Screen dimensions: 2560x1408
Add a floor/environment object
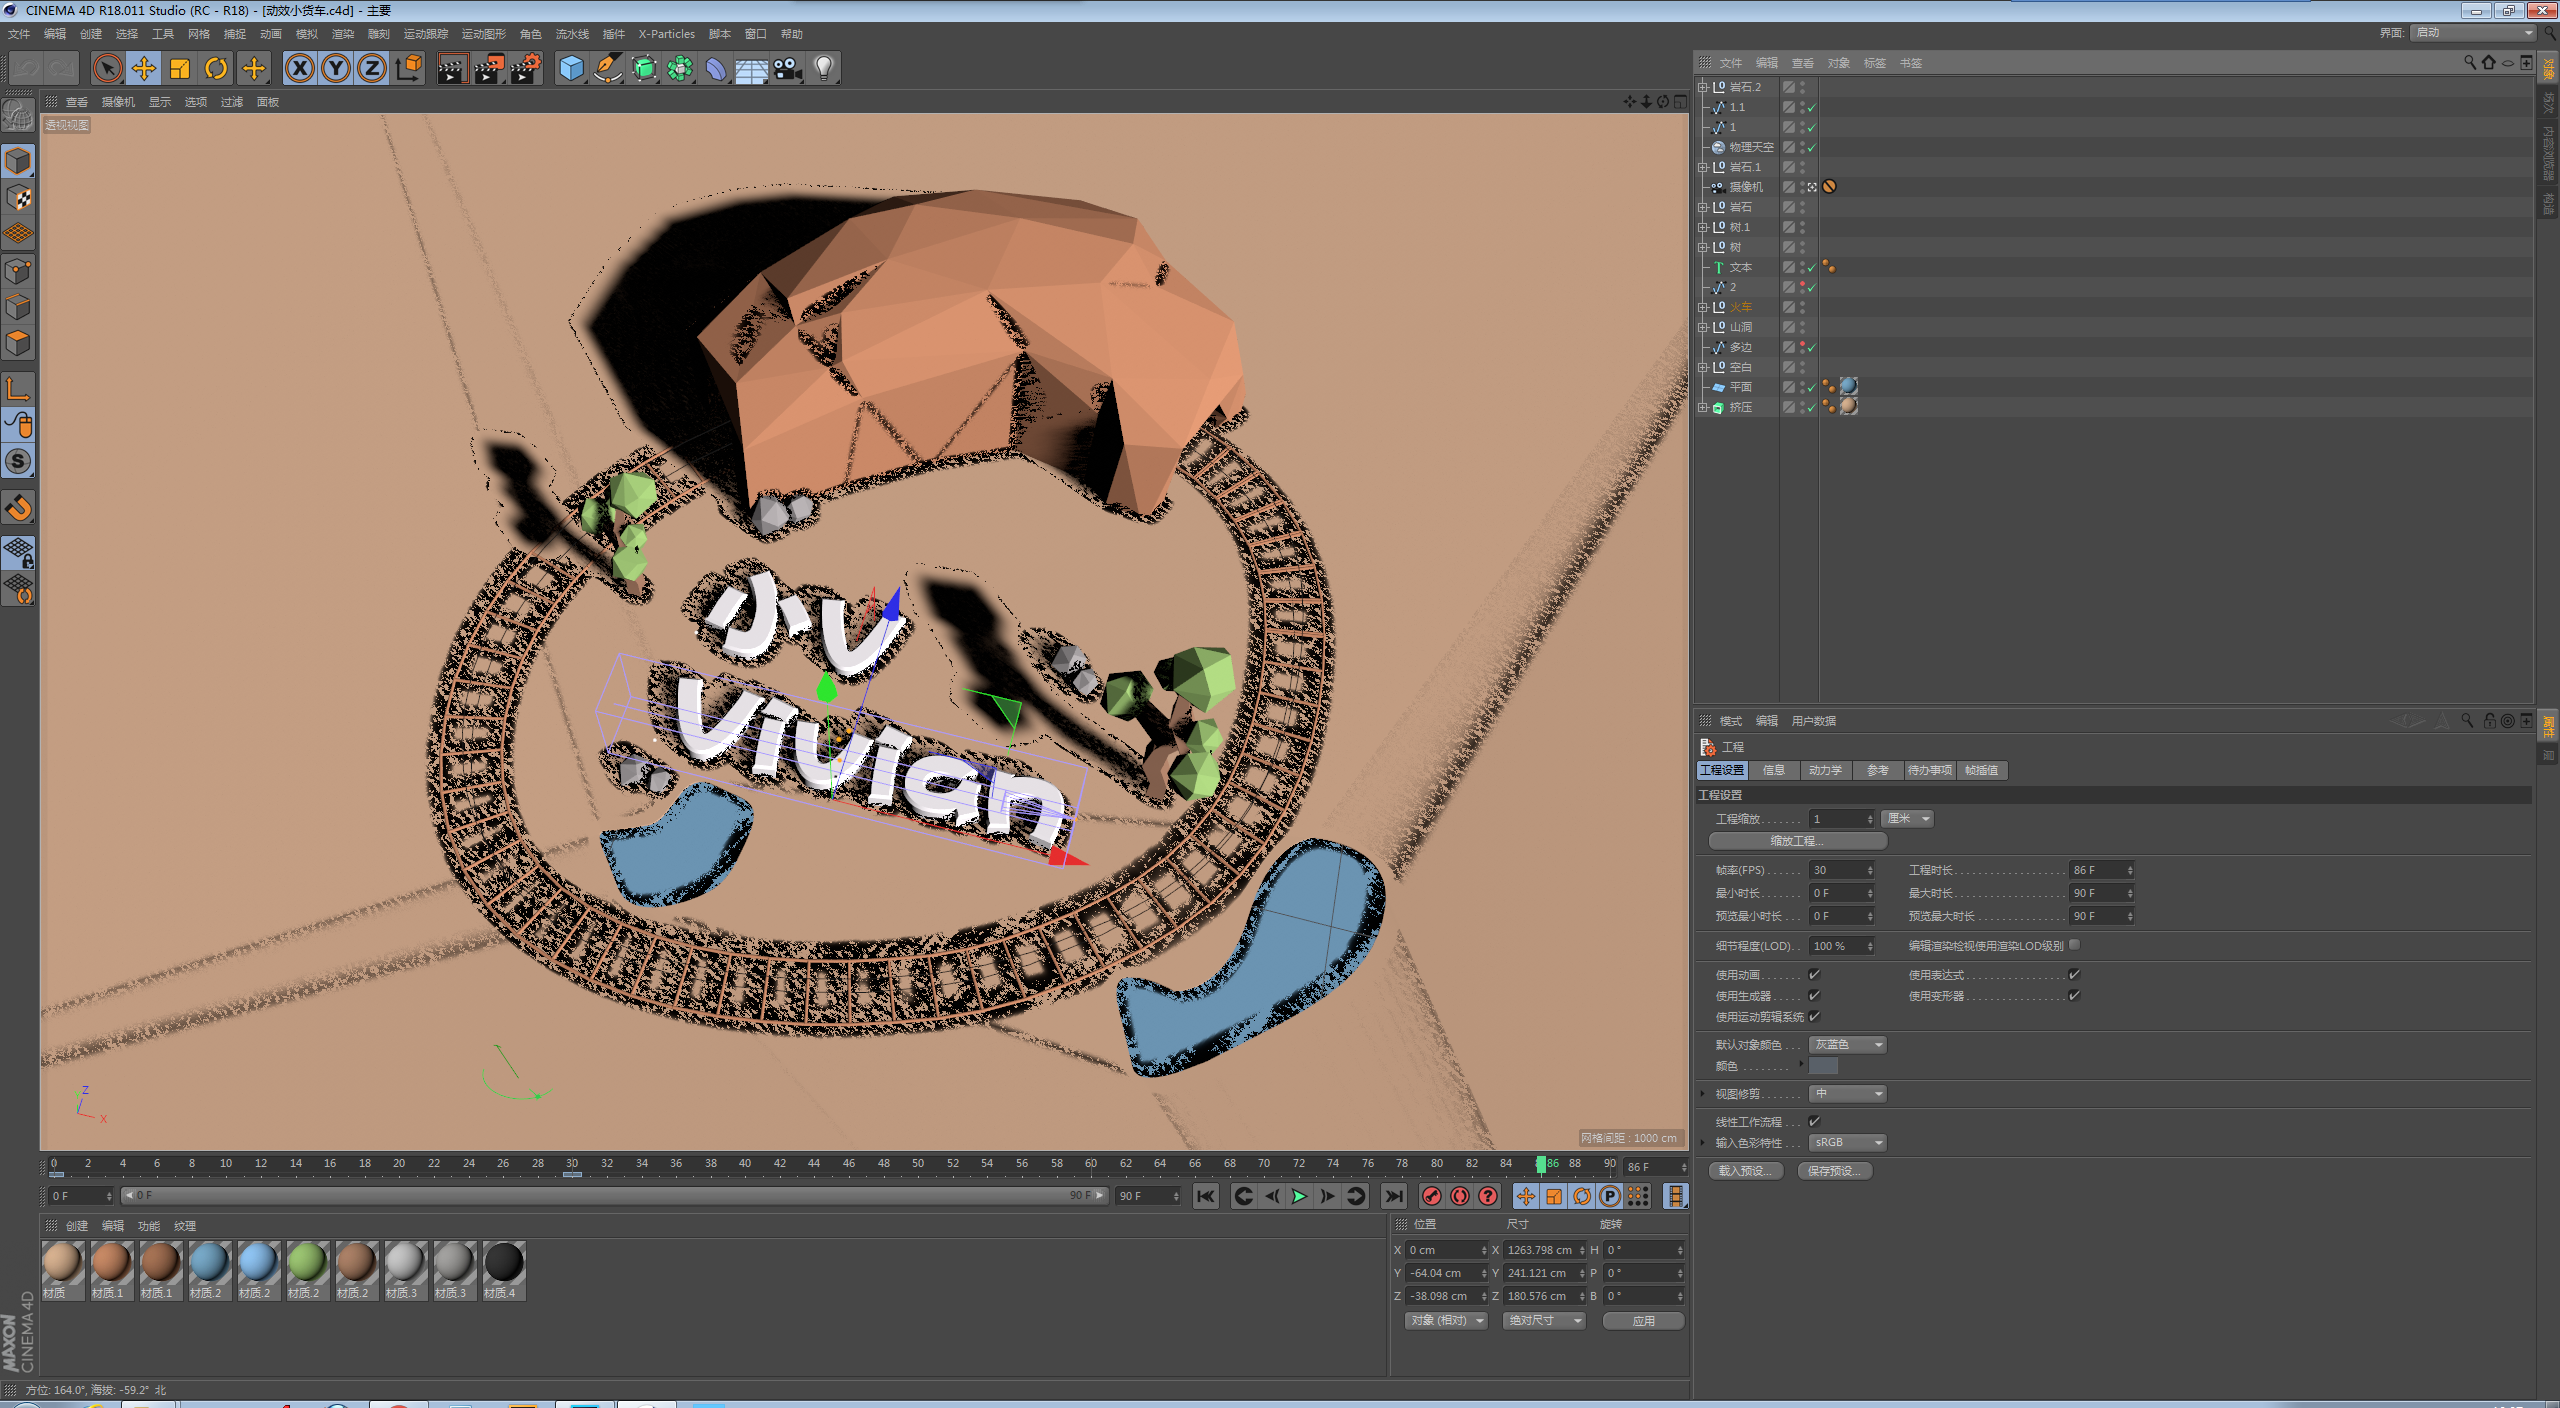pyautogui.click(x=752, y=68)
